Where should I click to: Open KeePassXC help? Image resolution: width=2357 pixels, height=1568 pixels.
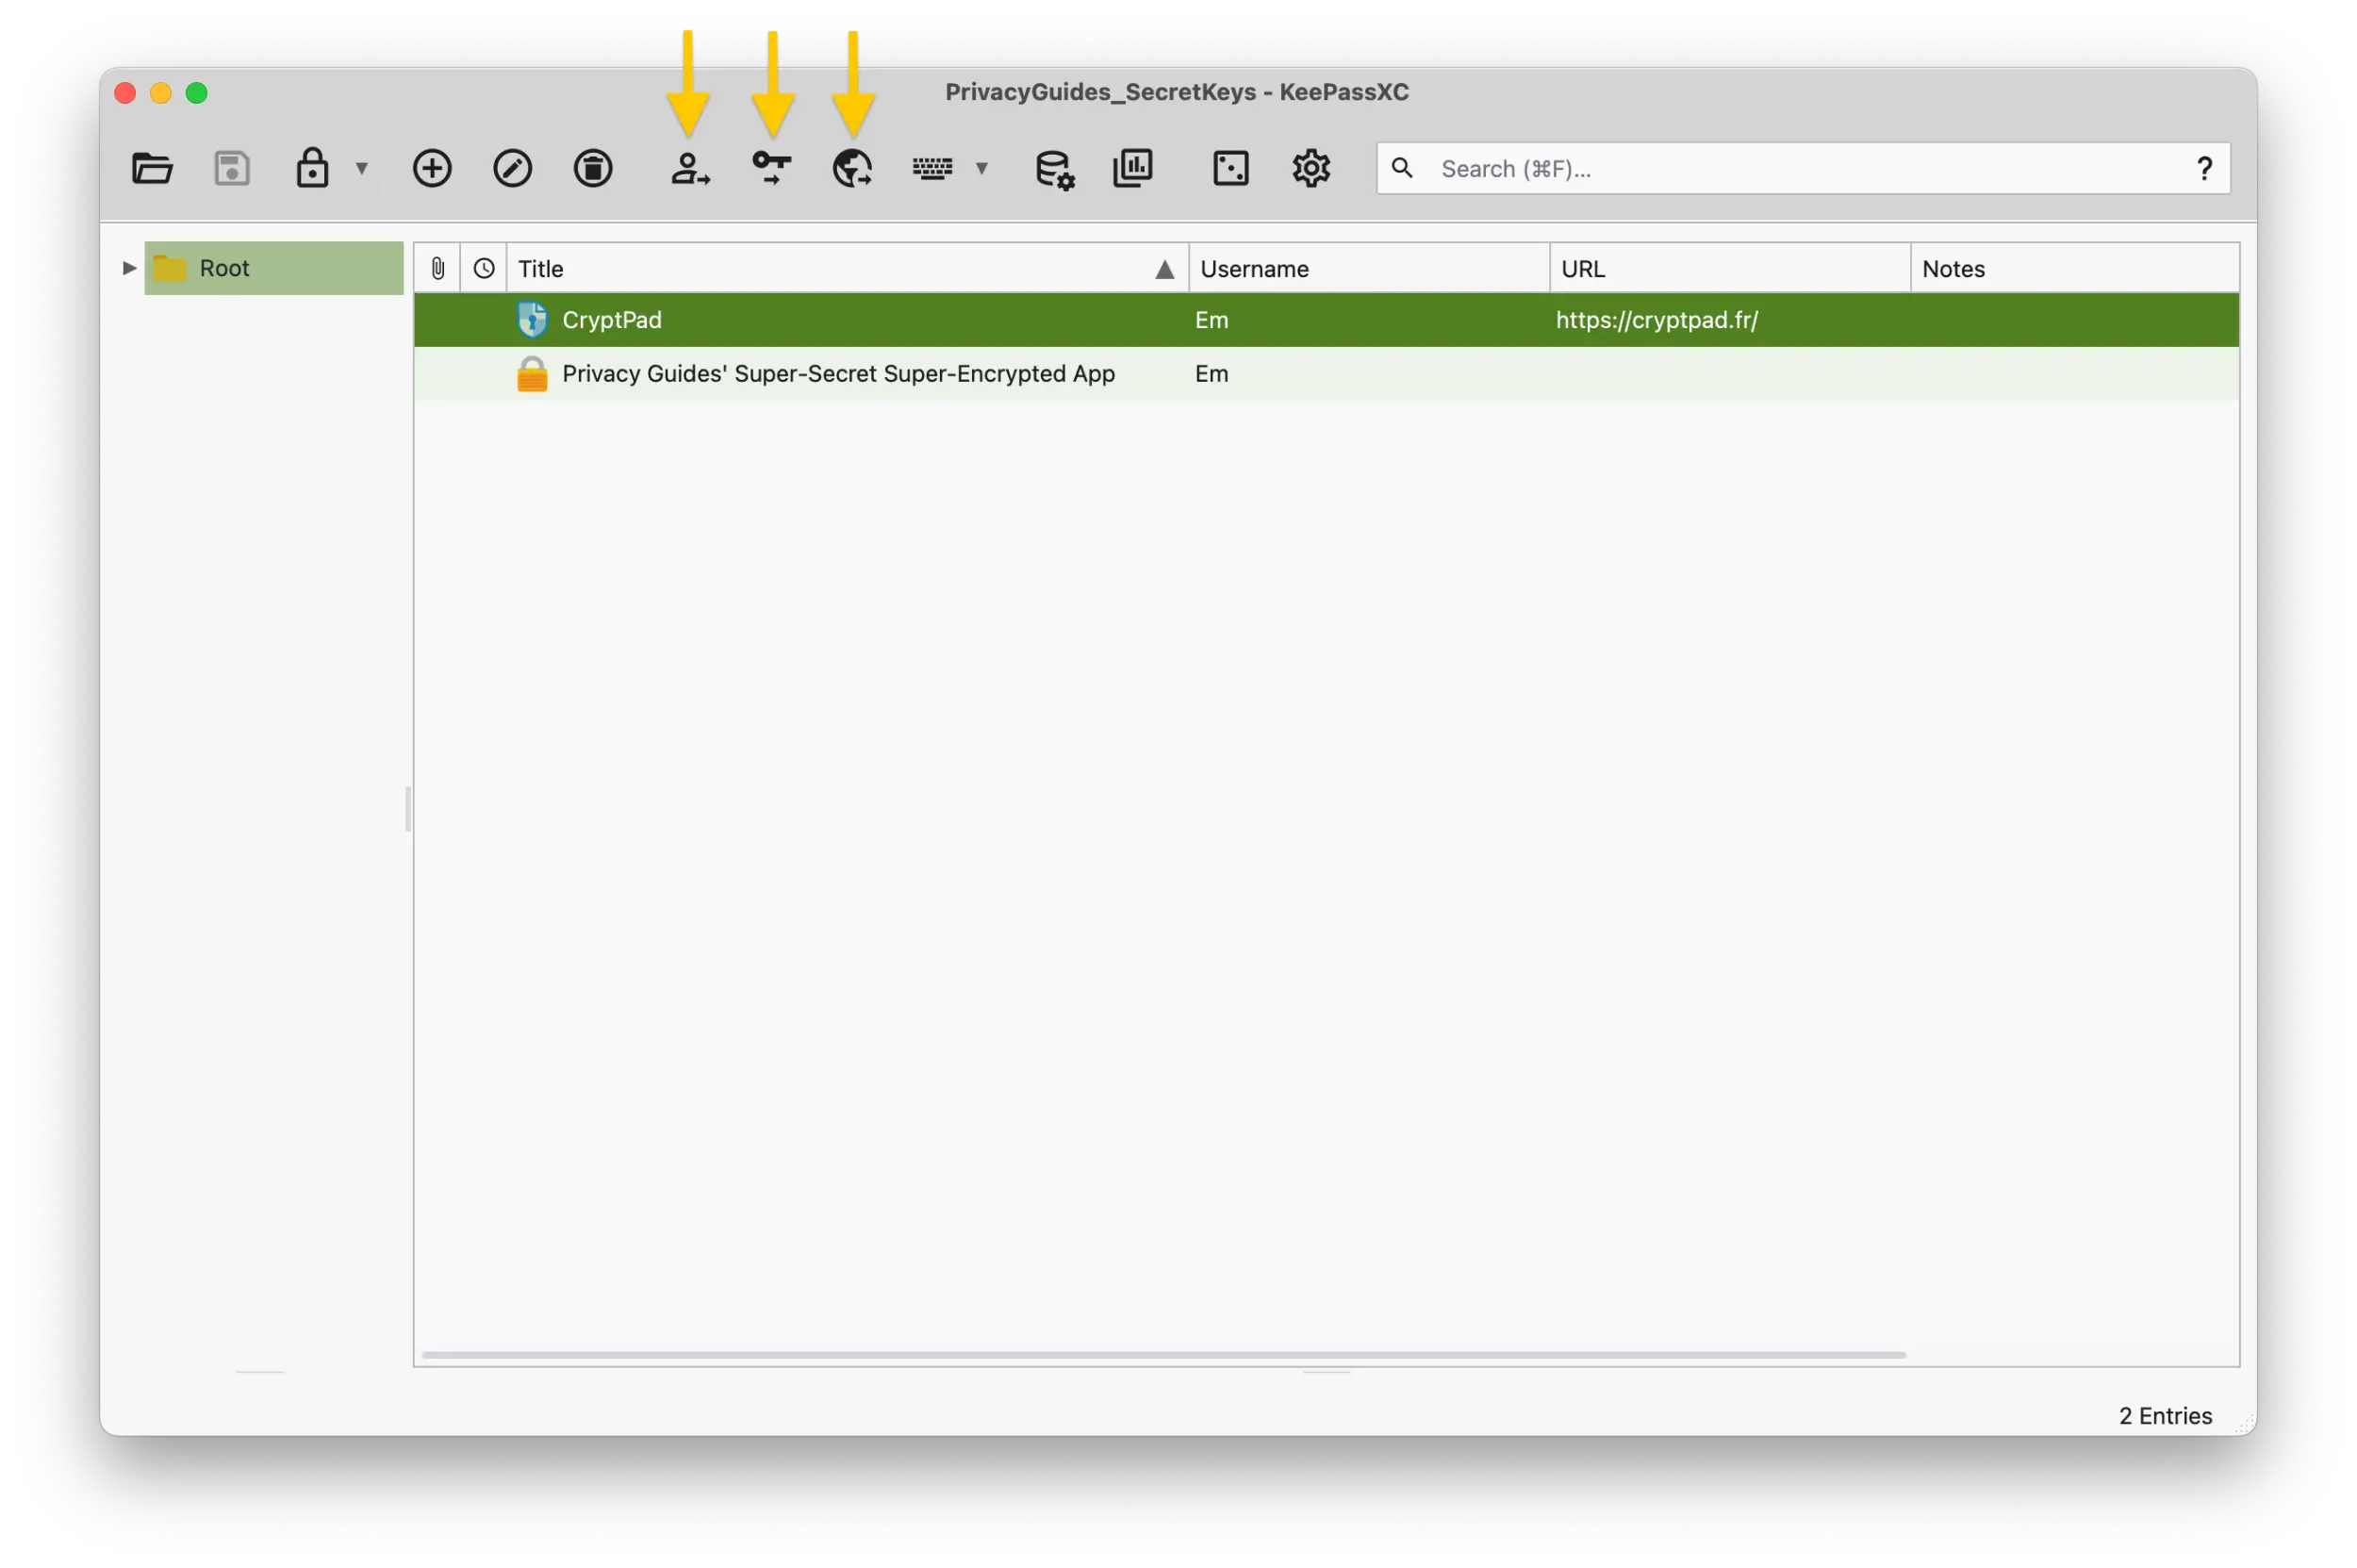pos(2205,168)
